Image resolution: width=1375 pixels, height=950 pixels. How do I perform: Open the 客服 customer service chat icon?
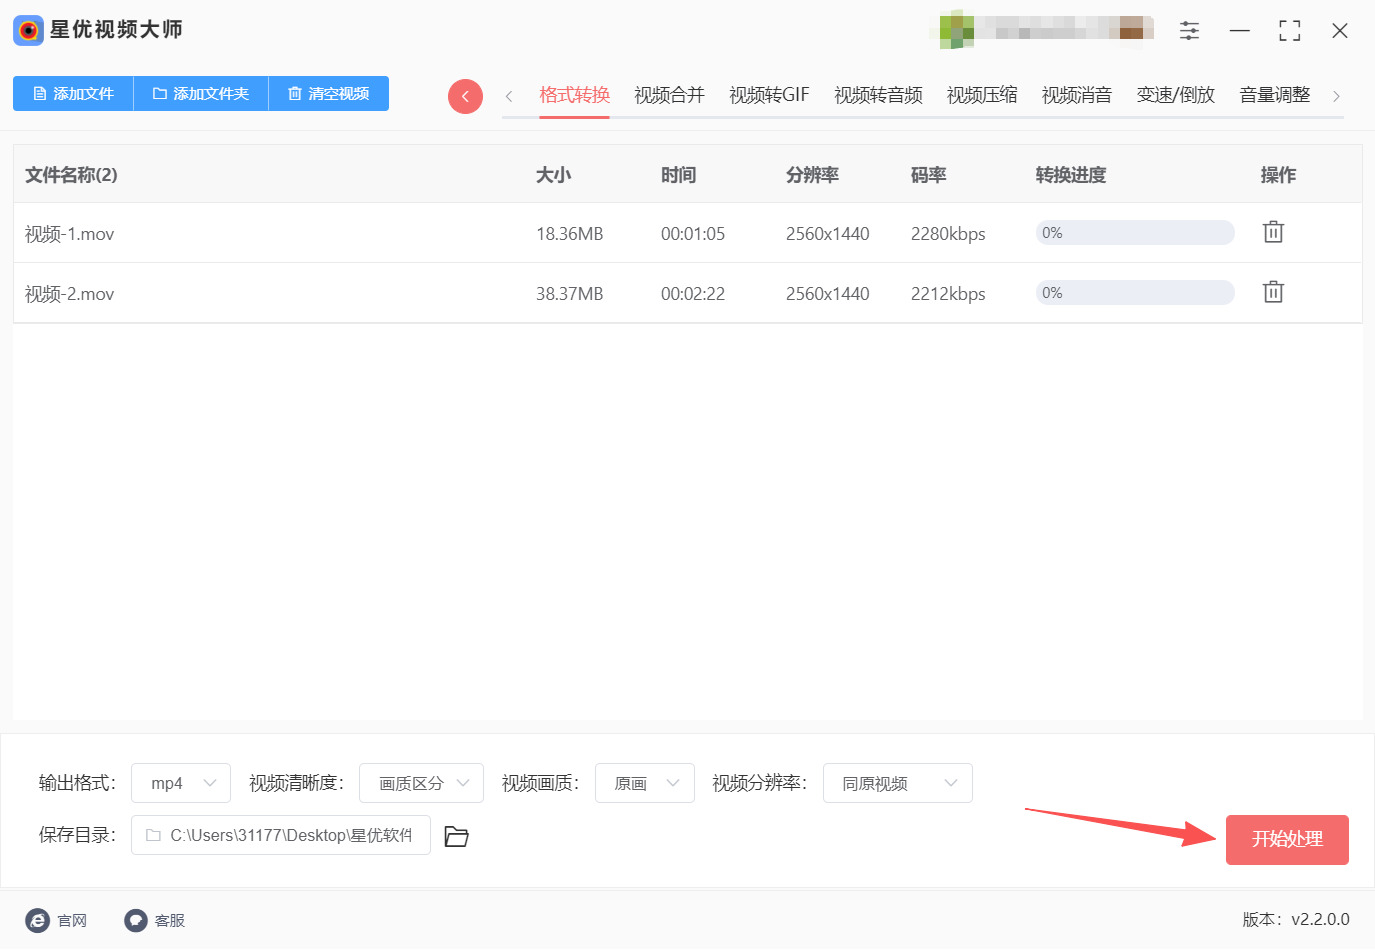coord(136,920)
